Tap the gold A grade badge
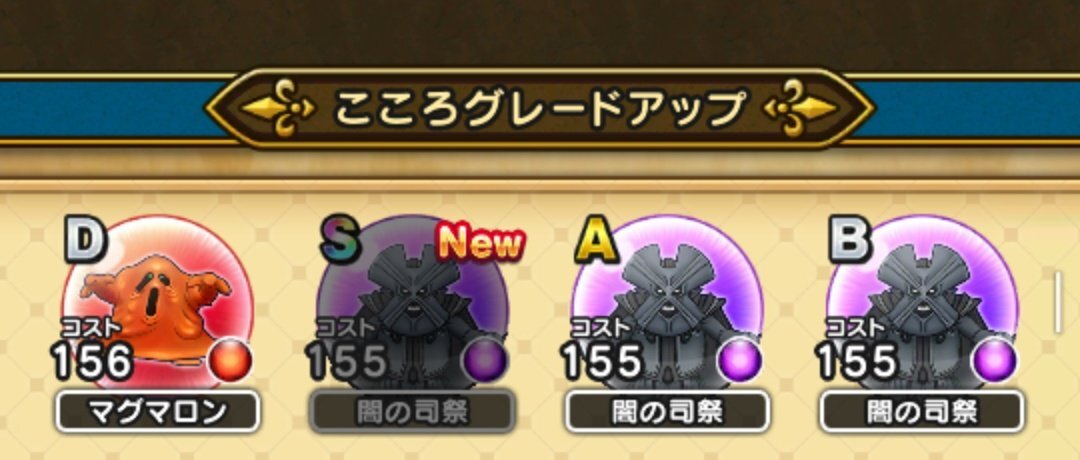The image size is (1080, 460). 596,241
